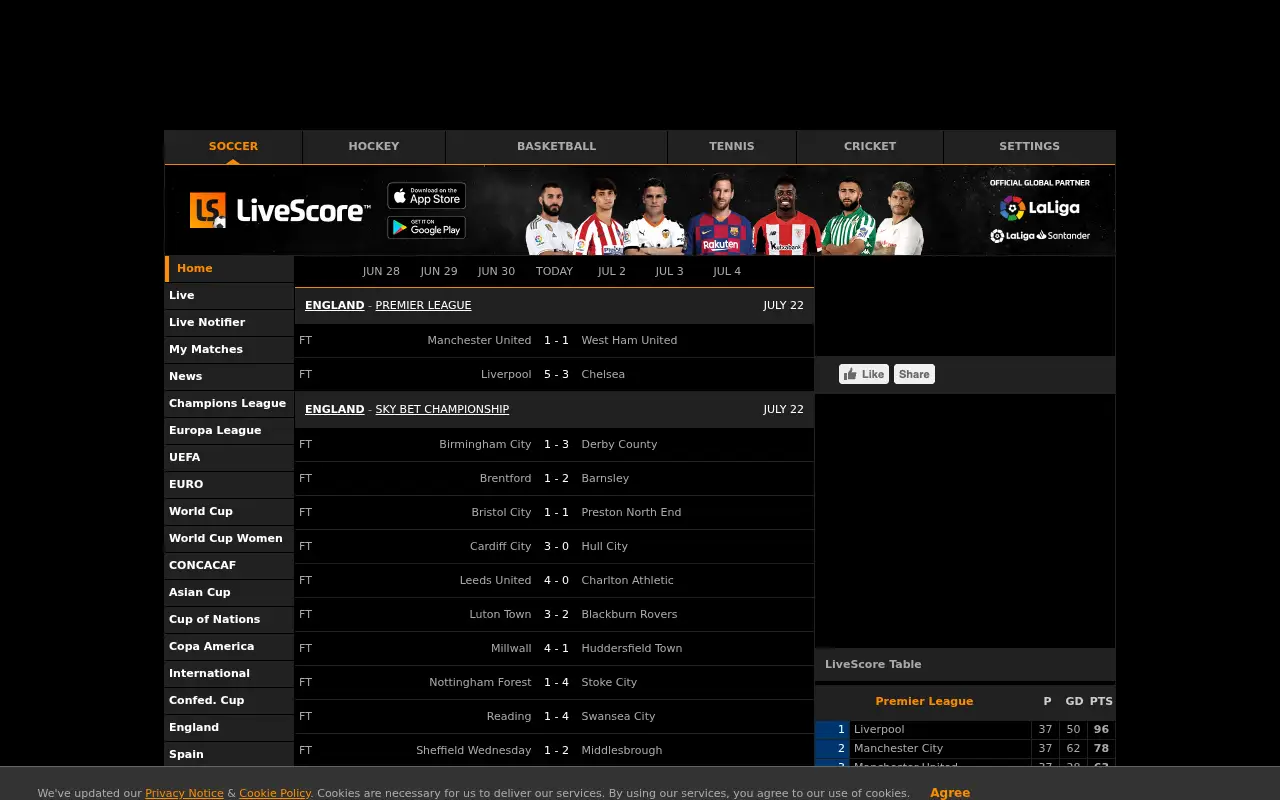Open News in the sidebar
Viewport: 1280px width, 800px height.
click(x=229, y=376)
